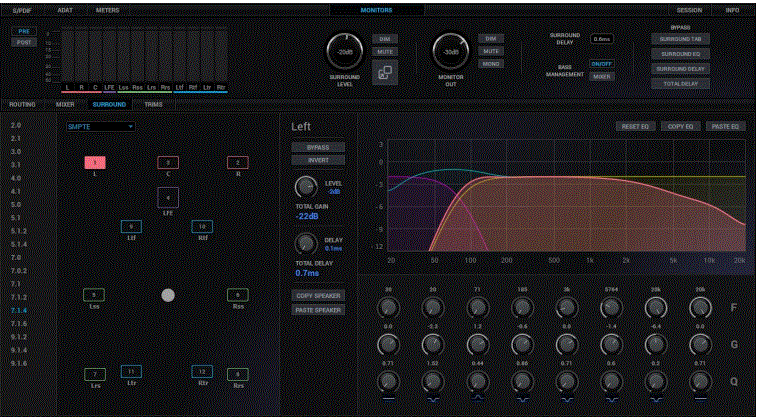760x418 pixels.
Task: Select the Rrs rear surround speaker box
Action: click(238, 374)
